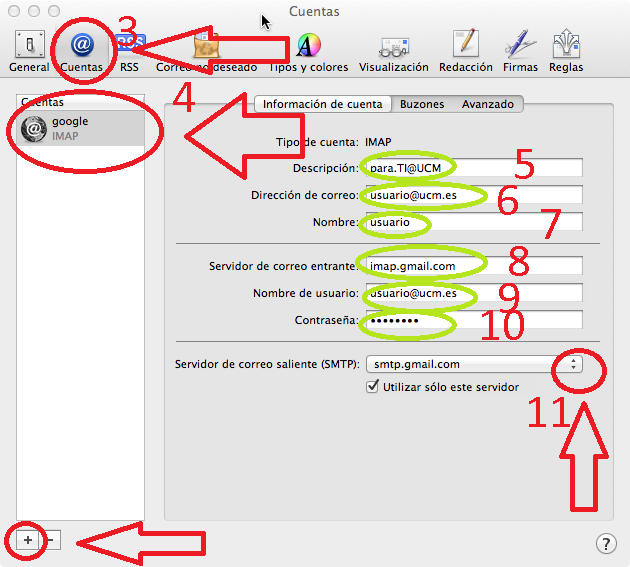Open the RSS preferences pane
This screenshot has height=567, width=630.
click(129, 50)
